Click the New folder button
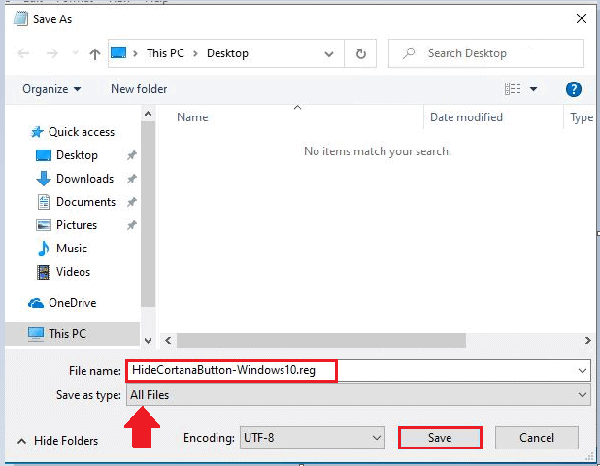Viewport: 600px width, 466px height. [139, 89]
